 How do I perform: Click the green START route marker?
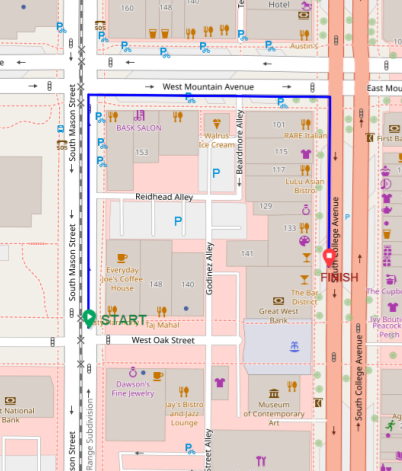(x=89, y=318)
